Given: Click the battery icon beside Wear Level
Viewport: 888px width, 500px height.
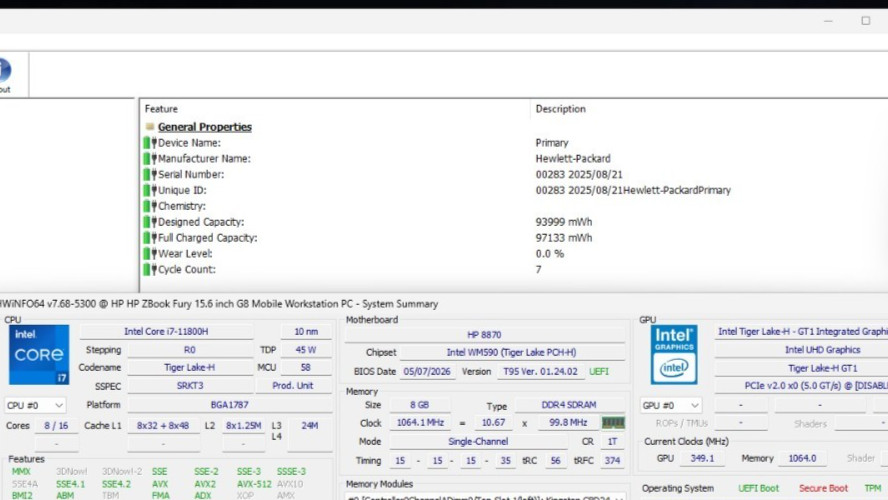Looking at the screenshot, I should 150,254.
